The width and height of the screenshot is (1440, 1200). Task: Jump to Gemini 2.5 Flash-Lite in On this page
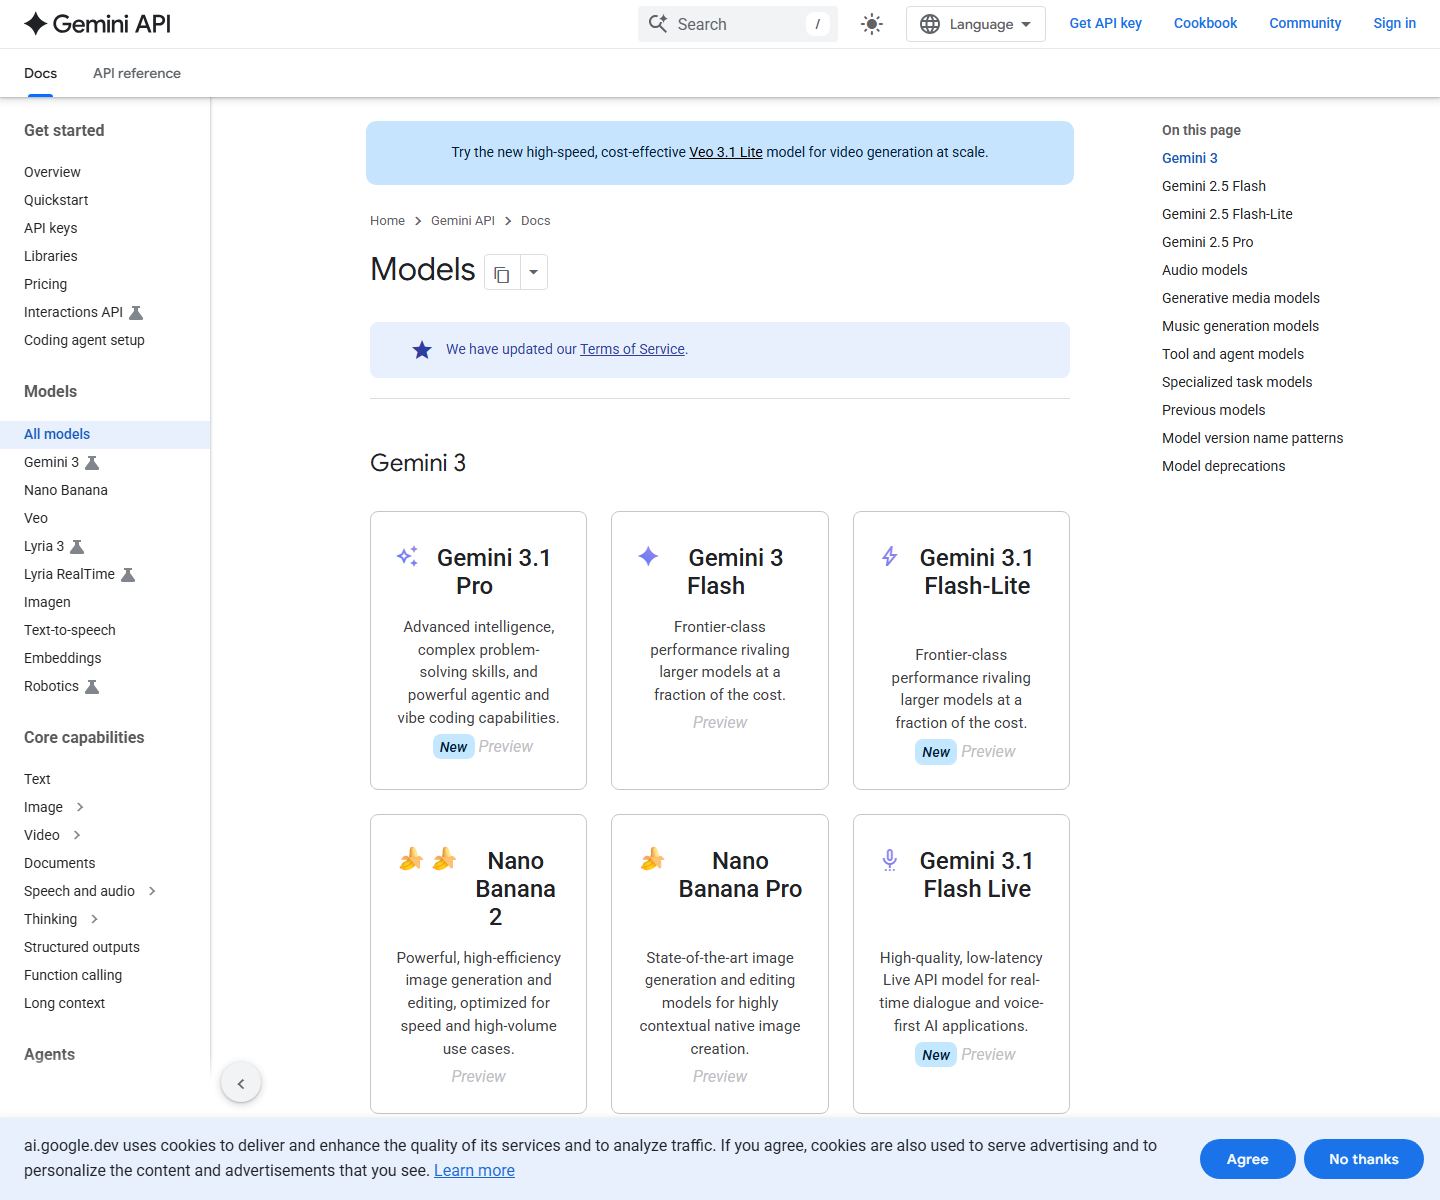pyautogui.click(x=1227, y=214)
